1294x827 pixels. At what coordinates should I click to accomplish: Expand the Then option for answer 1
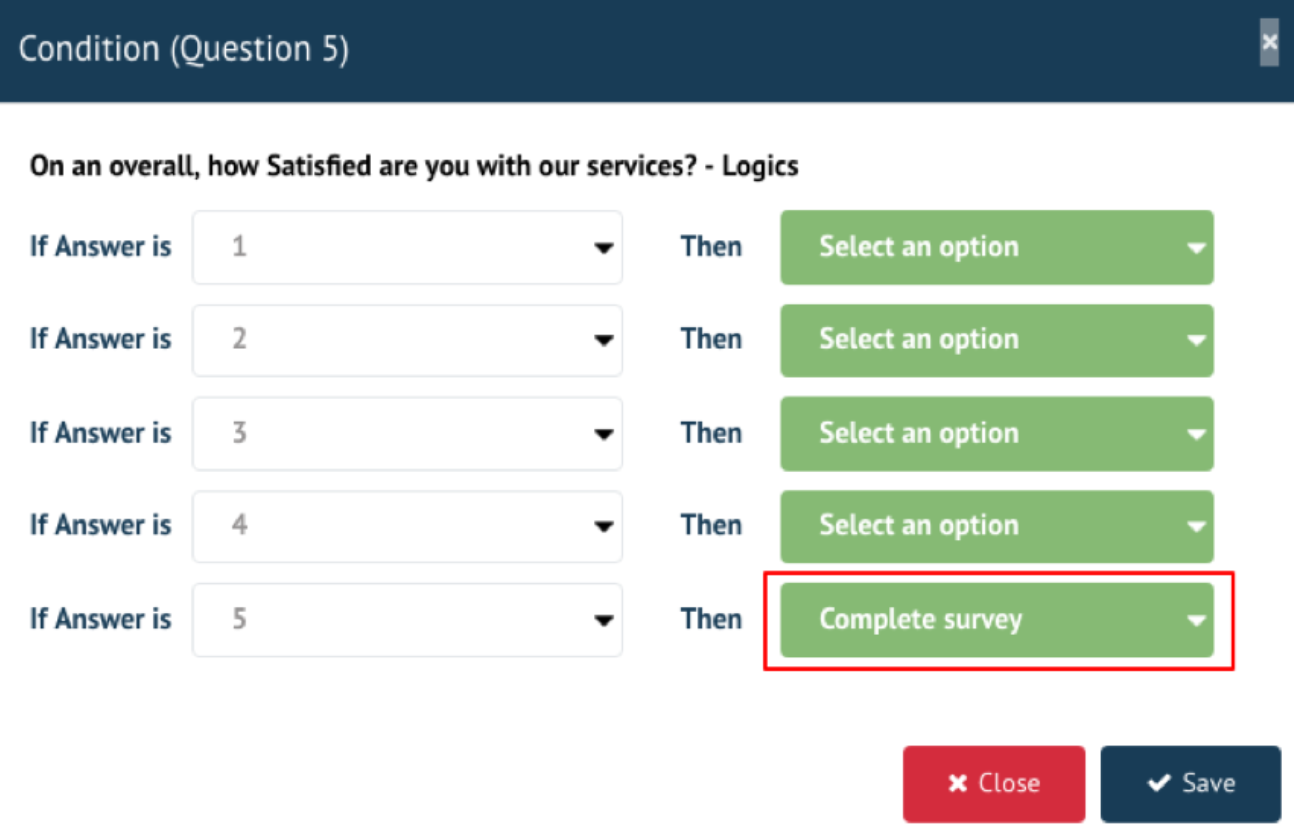(996, 247)
